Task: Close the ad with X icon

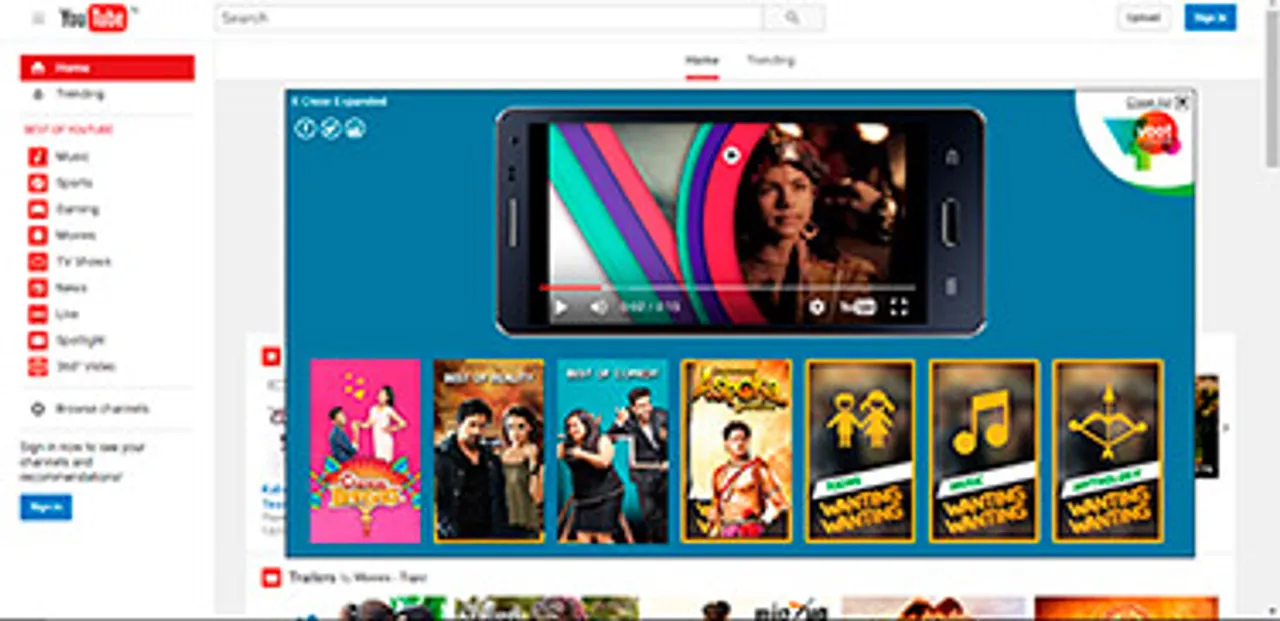Action: click(1182, 102)
